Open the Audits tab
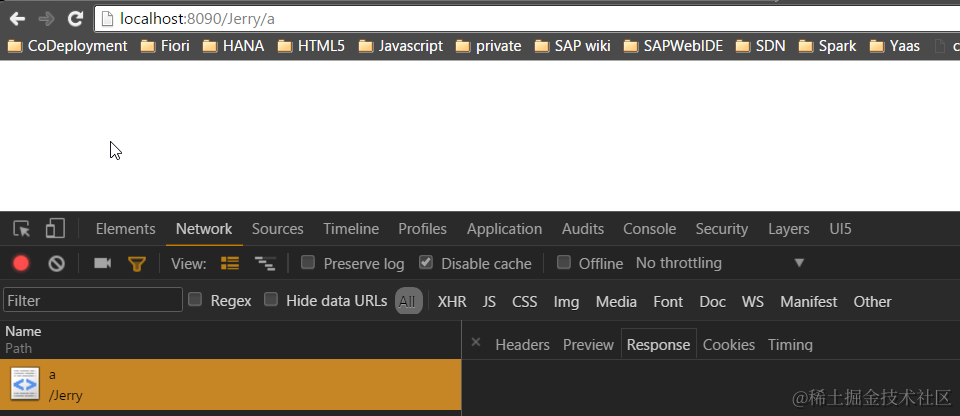The image size is (960, 416). 583,229
